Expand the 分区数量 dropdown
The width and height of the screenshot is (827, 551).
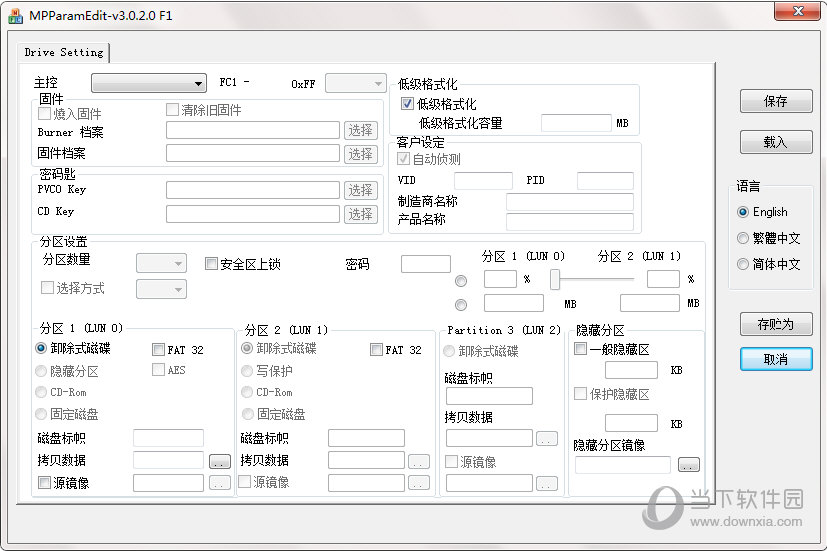click(161, 263)
